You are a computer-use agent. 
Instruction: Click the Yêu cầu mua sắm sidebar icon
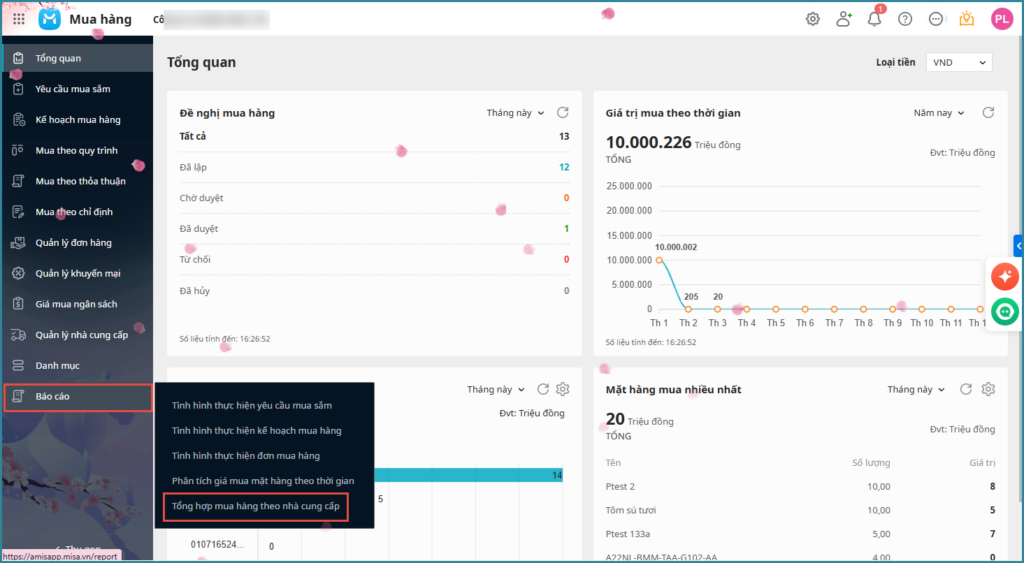[x=18, y=89]
